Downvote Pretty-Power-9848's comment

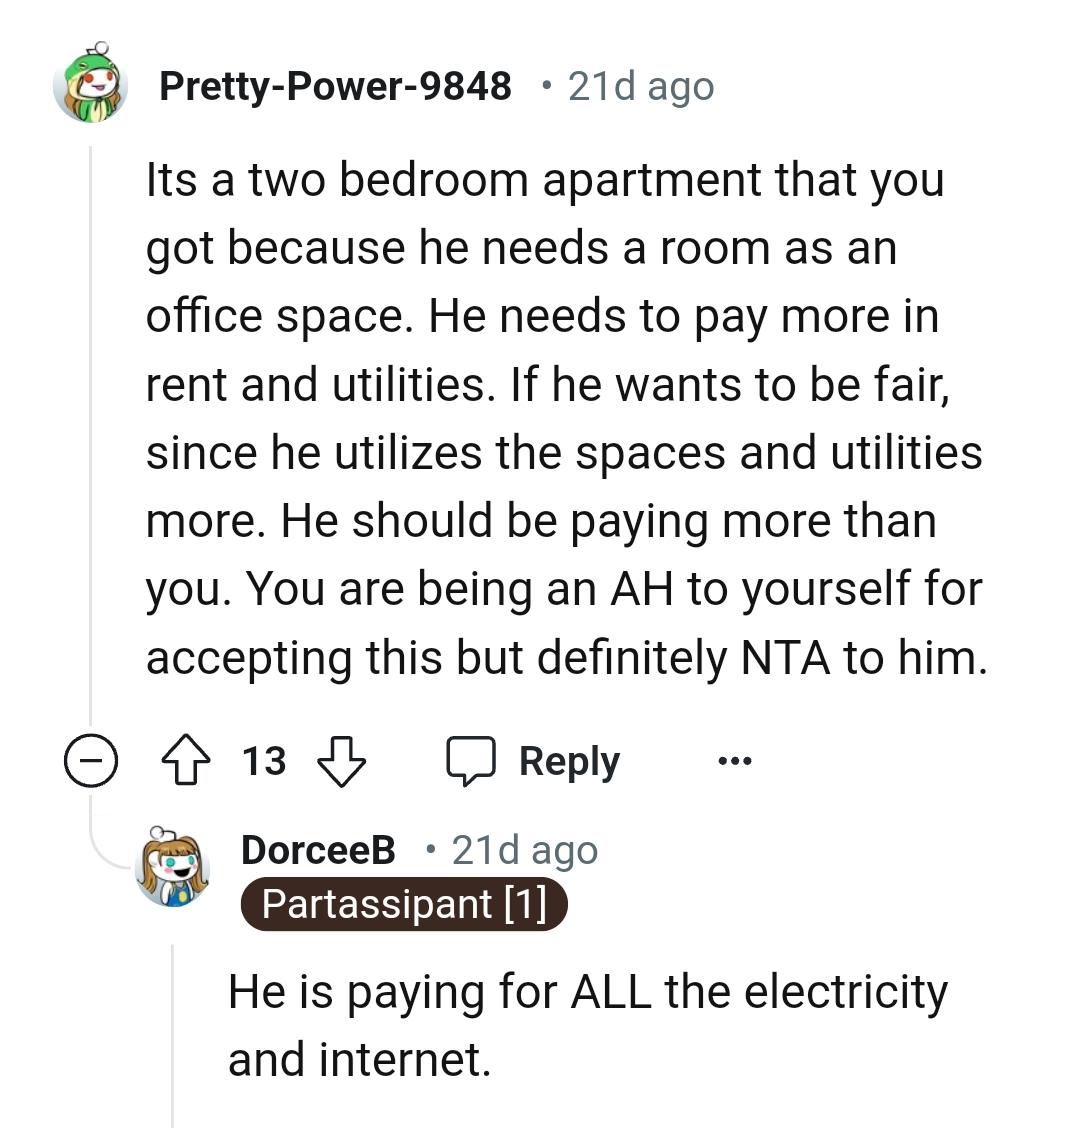pos(341,762)
